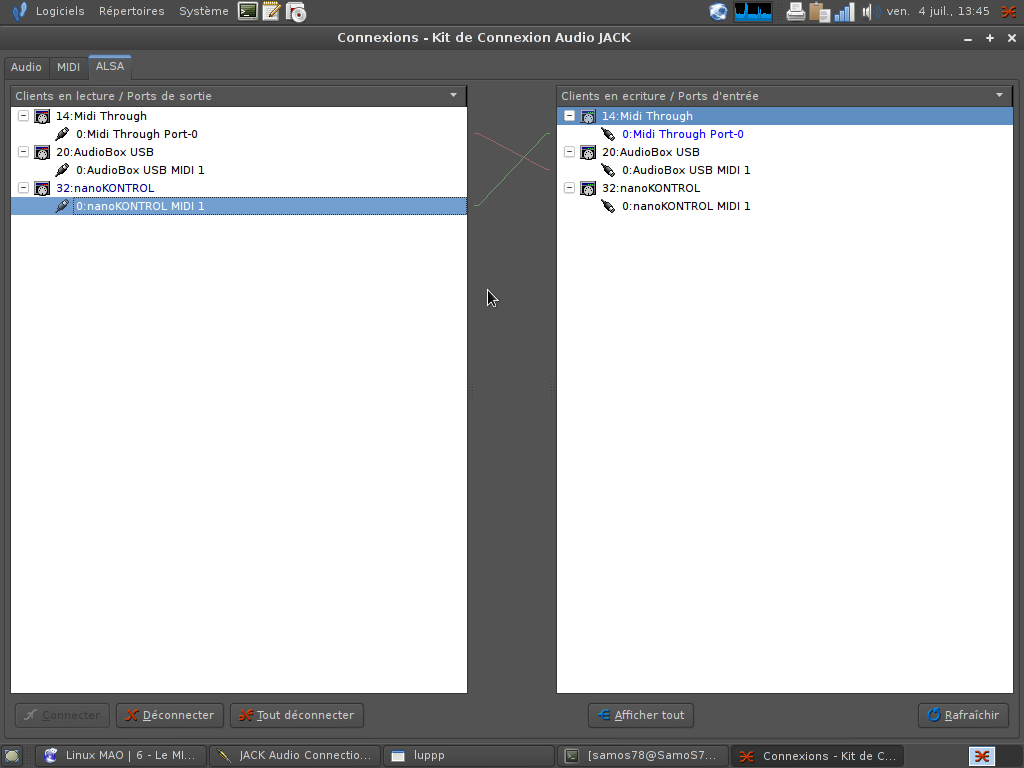Click MIDI client icon of output 14:Midi Through
Screen dimensions: 1024x768
tap(42, 116)
